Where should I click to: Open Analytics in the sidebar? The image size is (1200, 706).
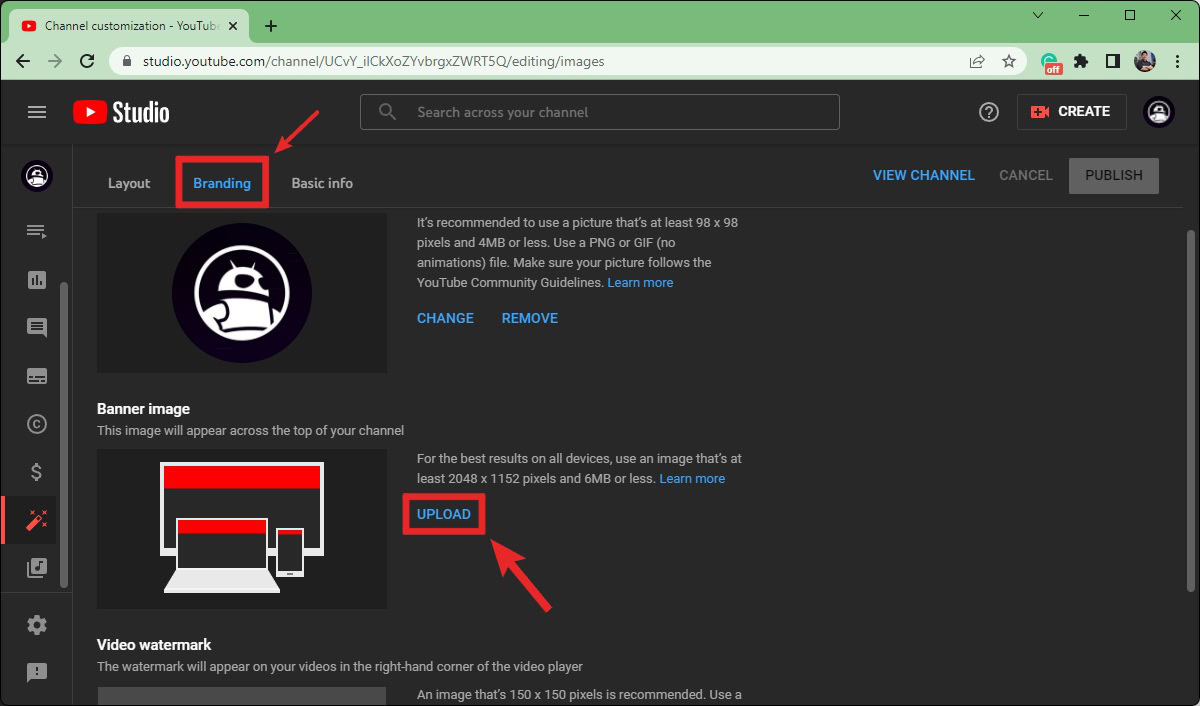click(37, 280)
